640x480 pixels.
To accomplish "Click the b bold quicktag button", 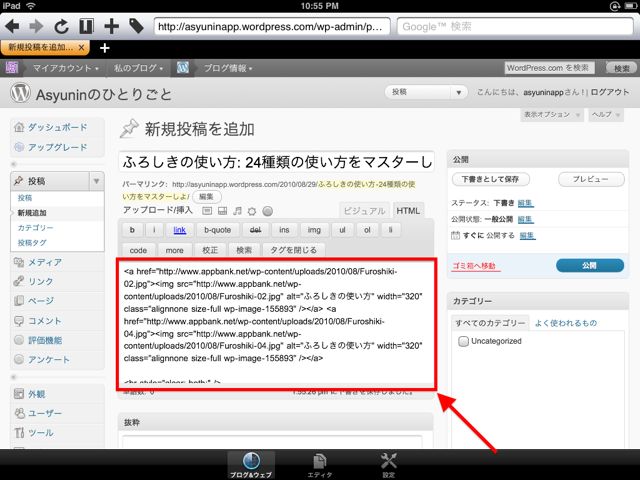I will pyautogui.click(x=132, y=230).
